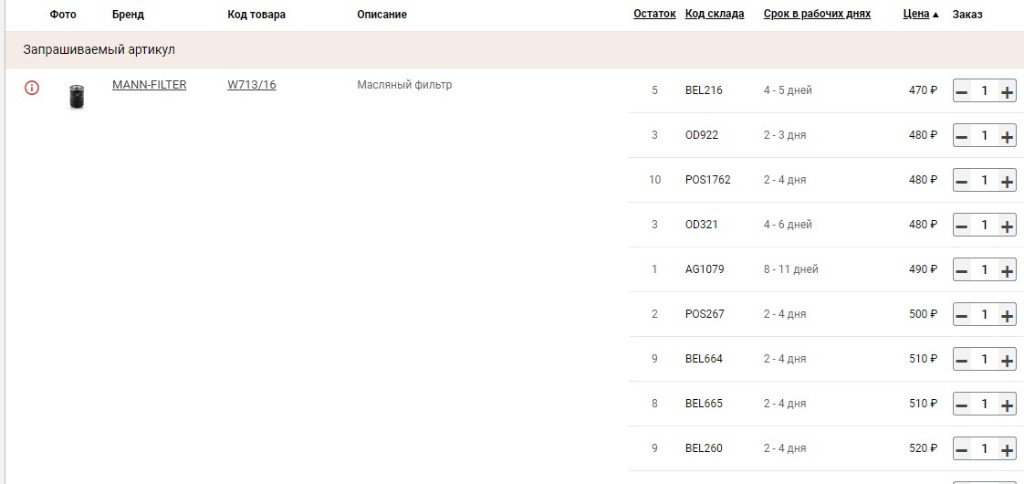The height and width of the screenshot is (484, 1024).
Task: Click the red info icon beside MANN-FILTER
Action: click(x=31, y=88)
